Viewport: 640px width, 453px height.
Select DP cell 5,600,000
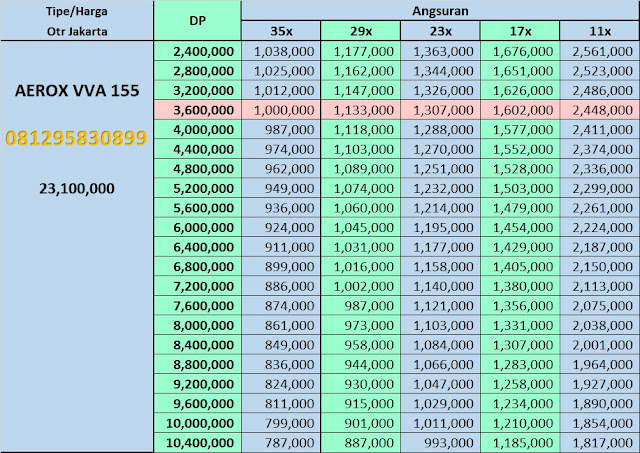[198, 208]
